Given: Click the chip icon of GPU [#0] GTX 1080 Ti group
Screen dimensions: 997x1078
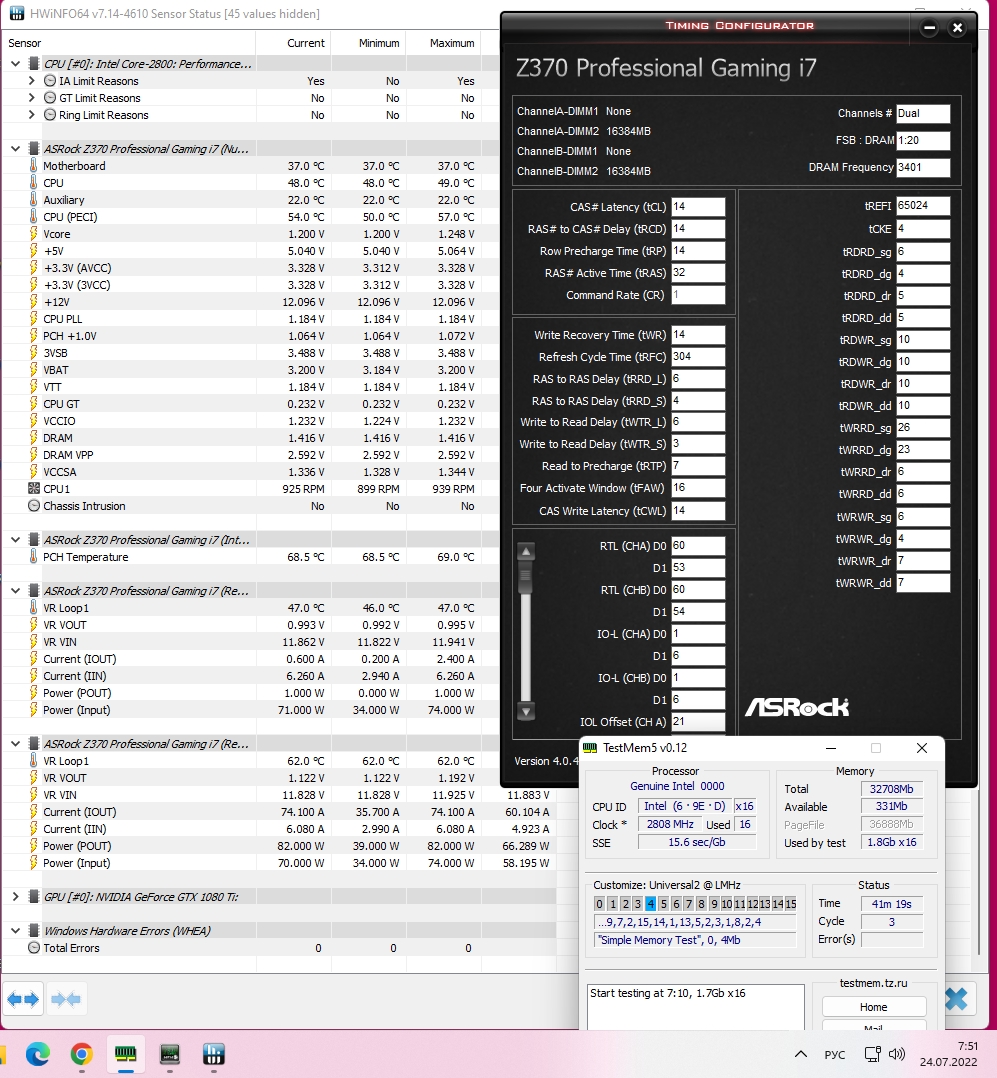Looking at the screenshot, I should 34,896.
